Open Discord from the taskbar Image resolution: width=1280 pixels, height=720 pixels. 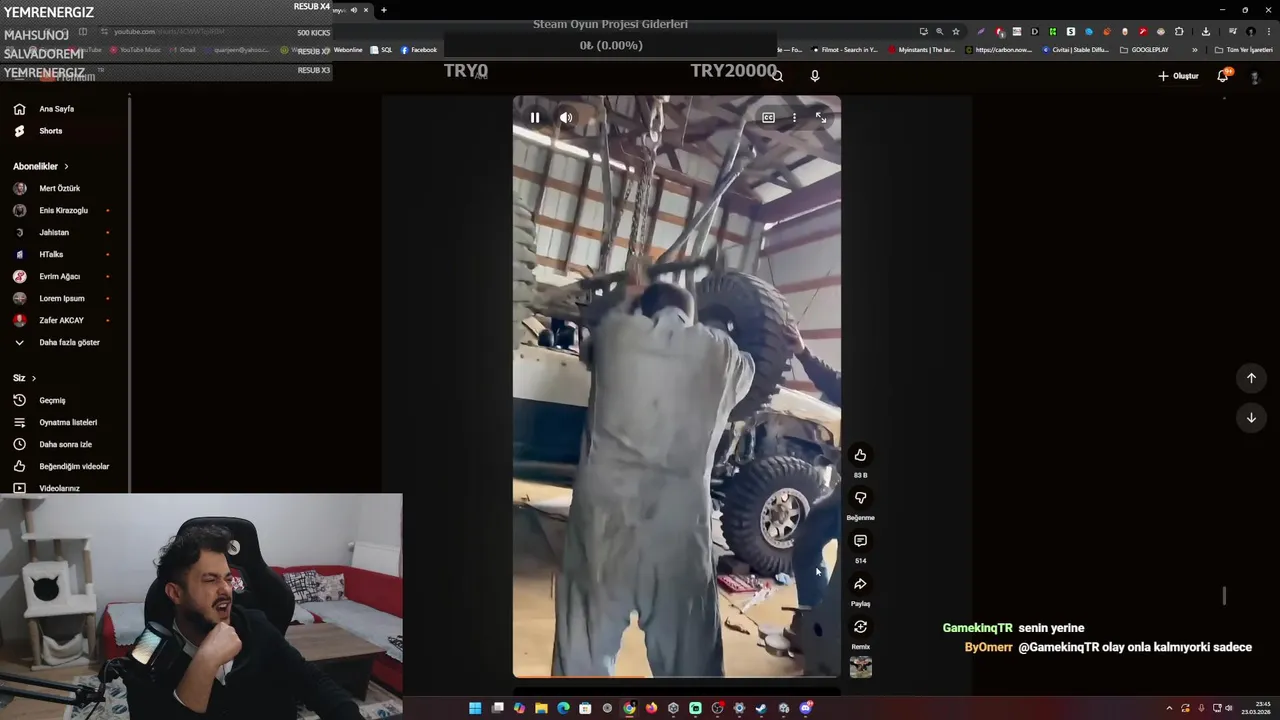coord(805,708)
